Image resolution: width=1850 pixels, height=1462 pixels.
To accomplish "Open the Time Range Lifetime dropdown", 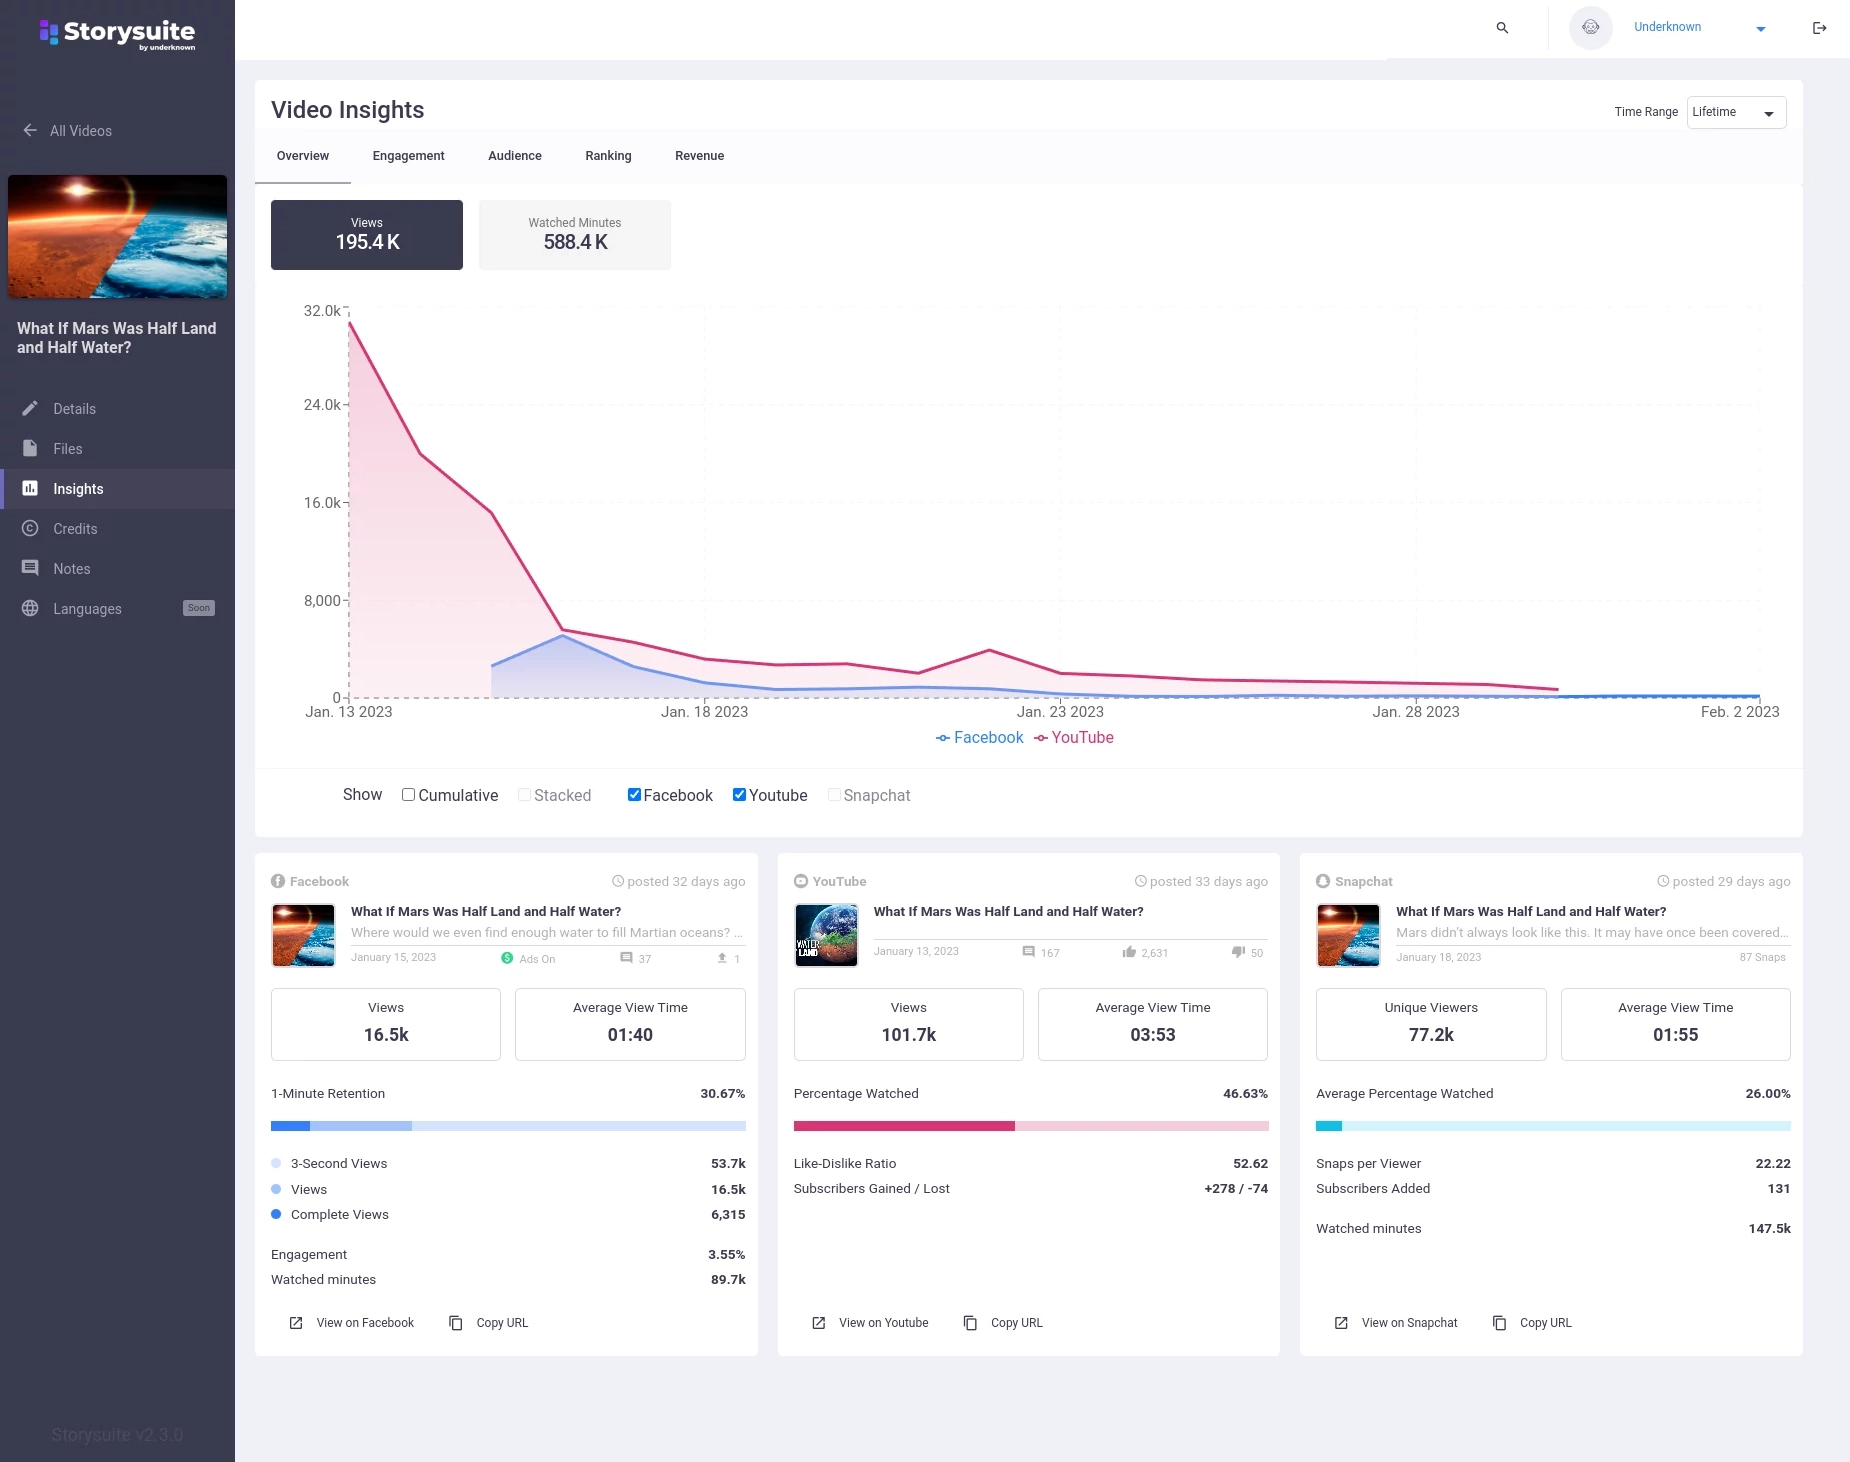I will [1736, 112].
